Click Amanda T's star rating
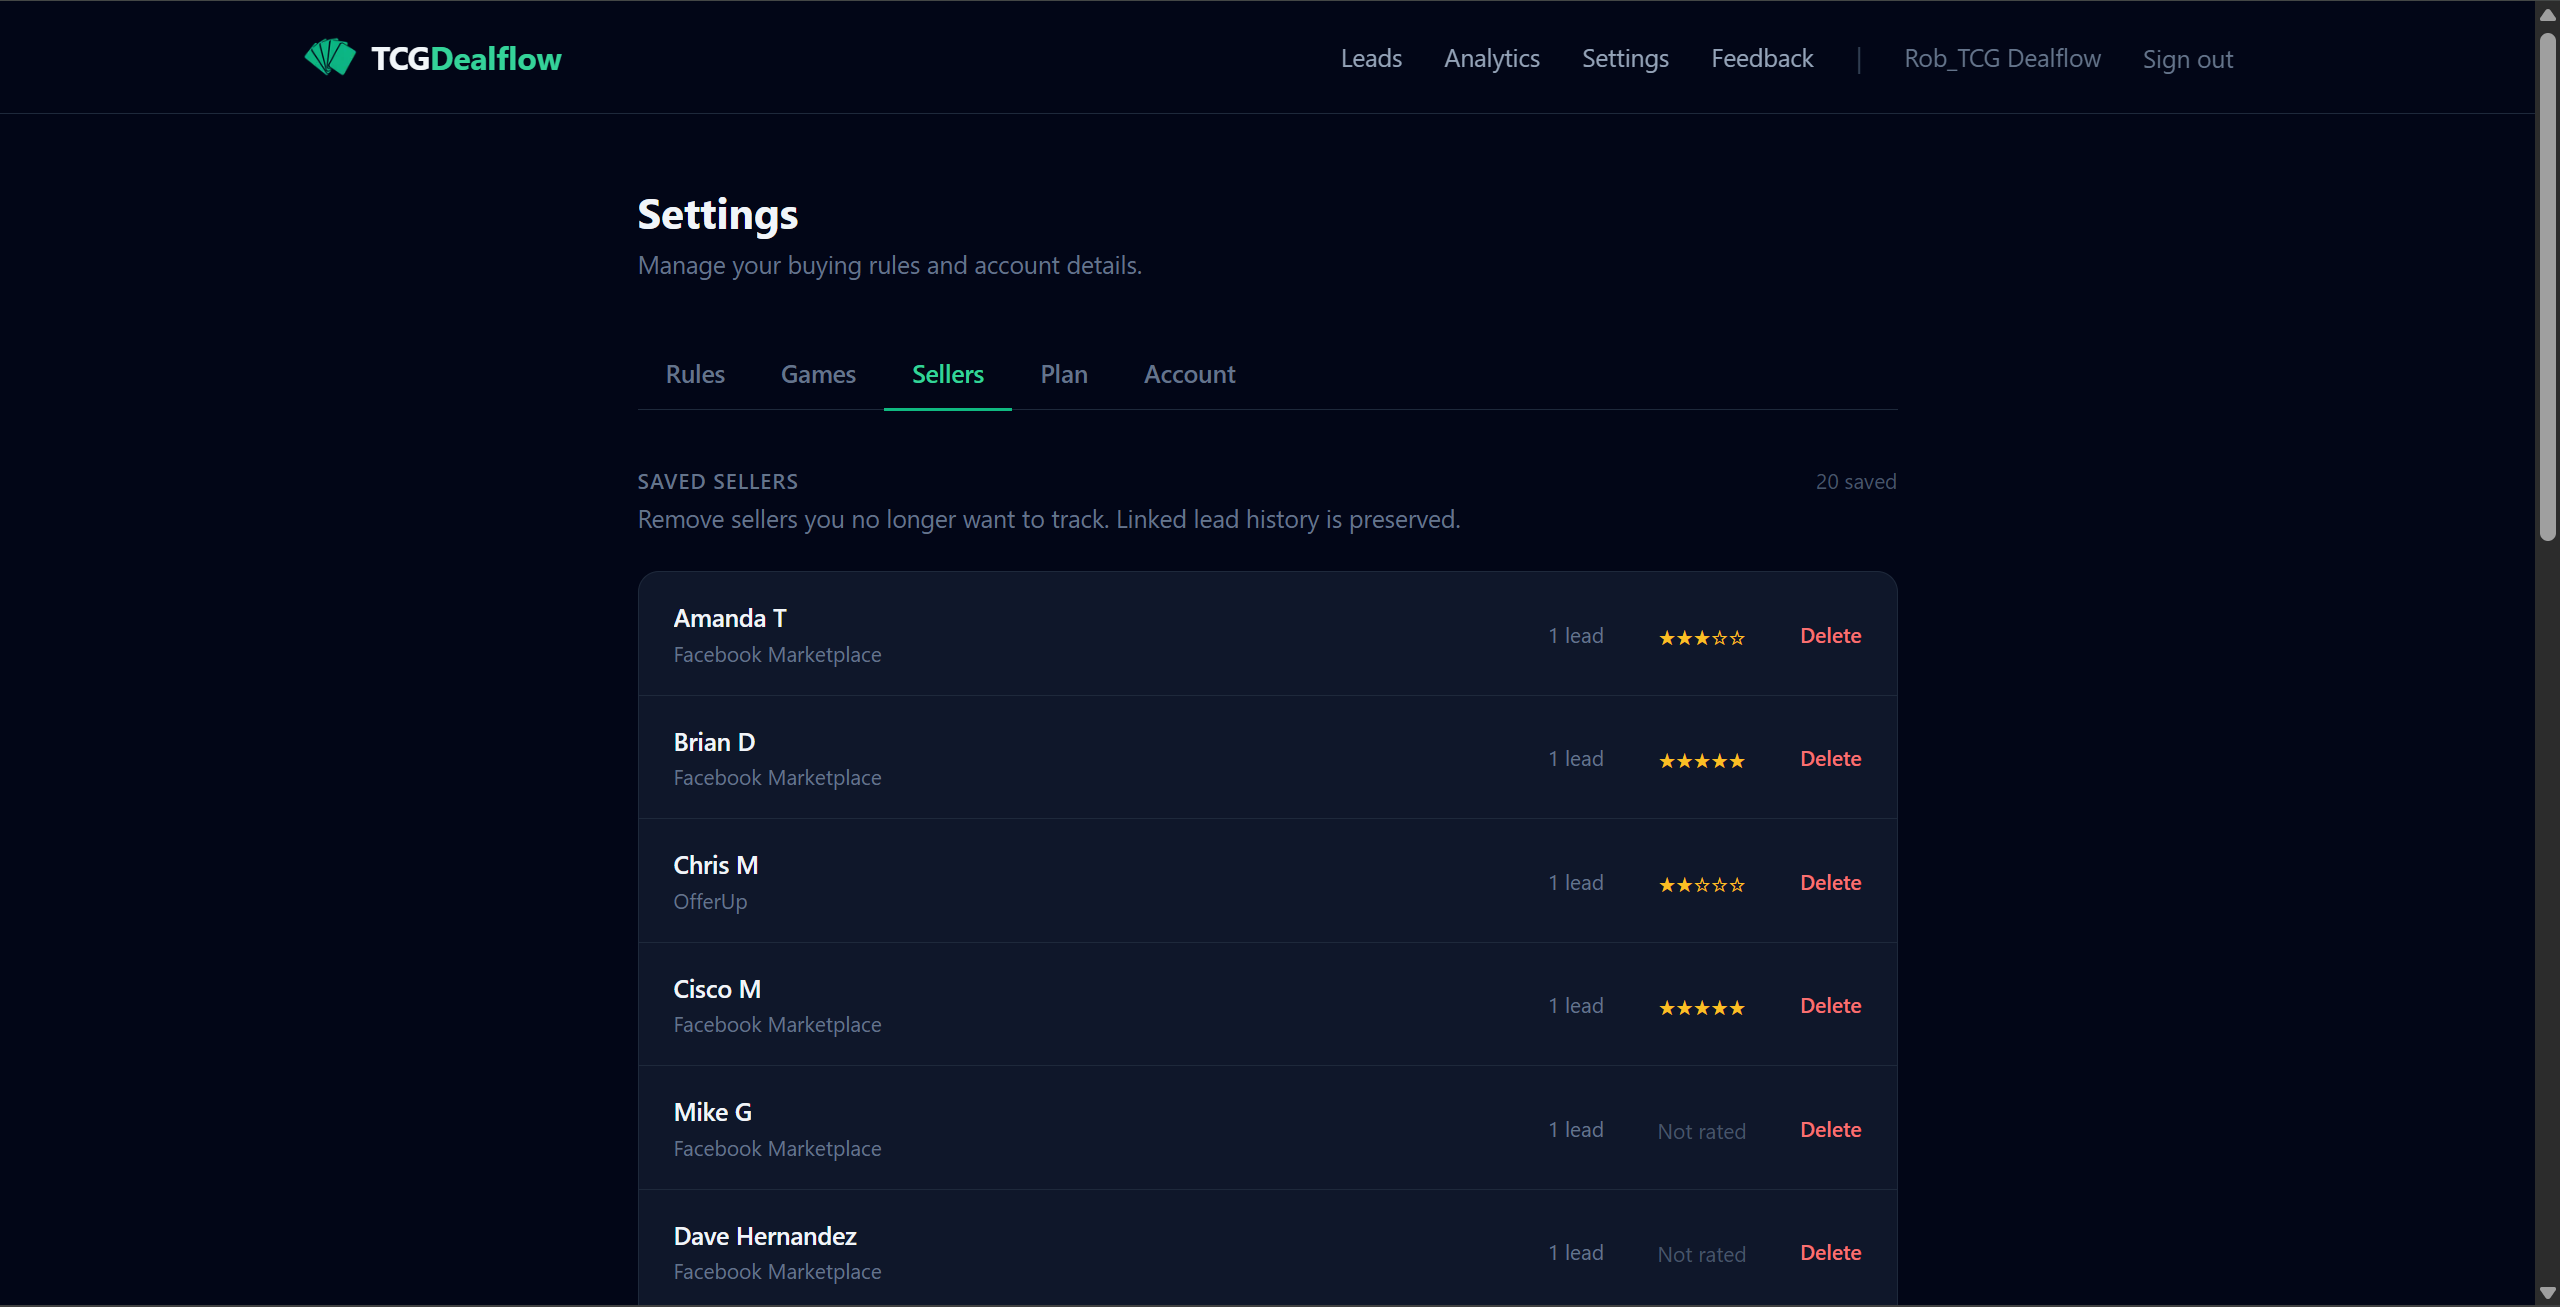The image size is (2560, 1307). coord(1701,638)
